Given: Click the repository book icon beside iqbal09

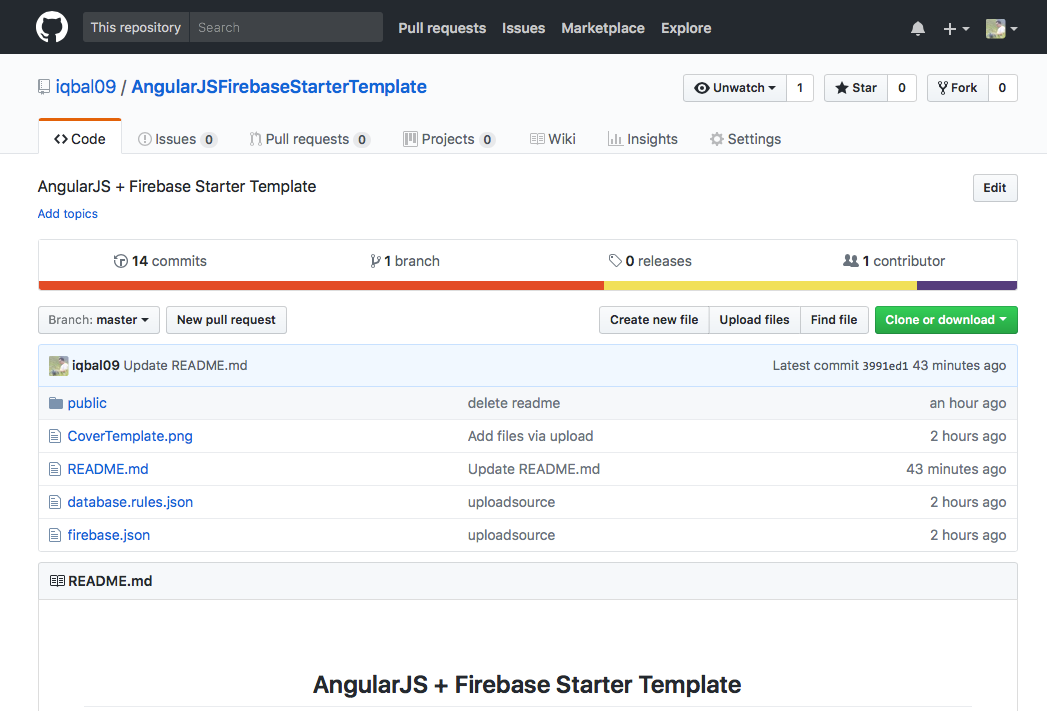Looking at the screenshot, I should 44,87.
